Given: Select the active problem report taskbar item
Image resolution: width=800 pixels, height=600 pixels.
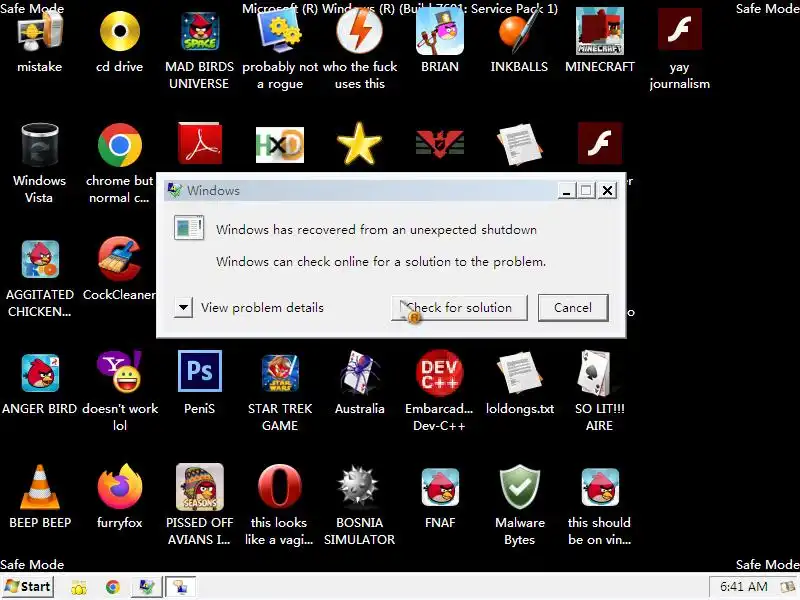Looking at the screenshot, I should tap(180, 587).
